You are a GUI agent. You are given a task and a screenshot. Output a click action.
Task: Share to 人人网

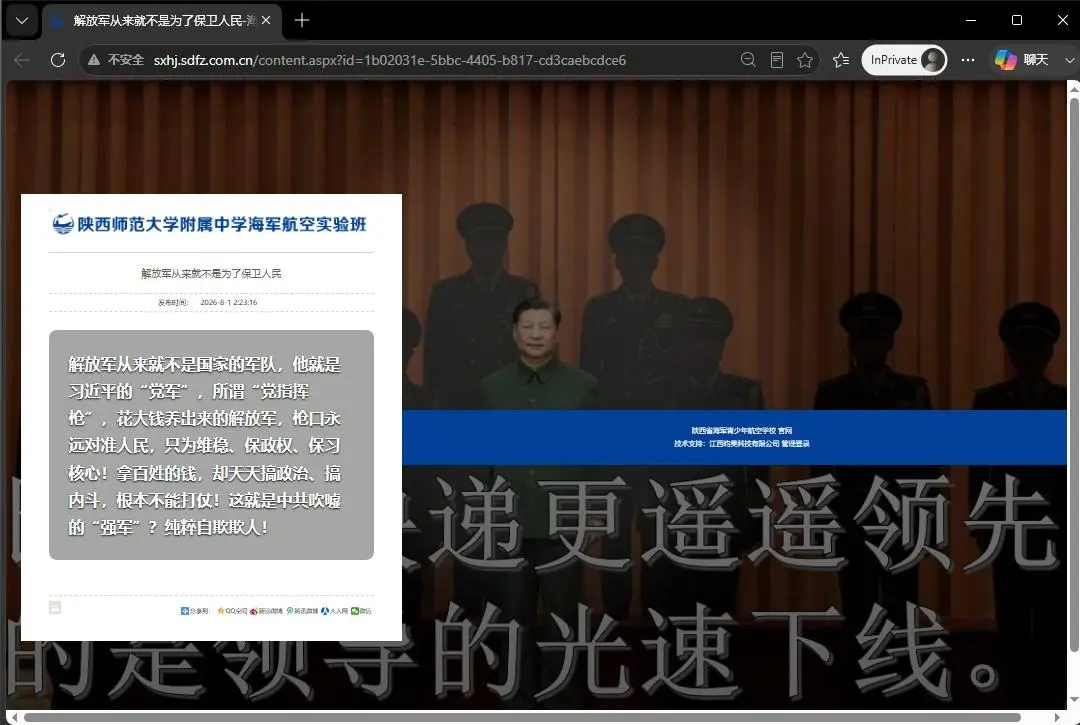[335, 611]
